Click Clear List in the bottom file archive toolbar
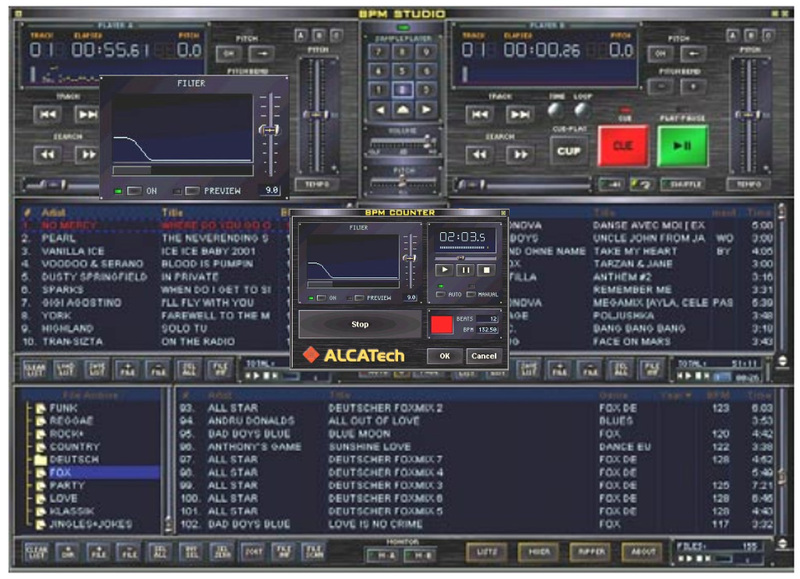This screenshot has height=579, width=800. [x=37, y=551]
